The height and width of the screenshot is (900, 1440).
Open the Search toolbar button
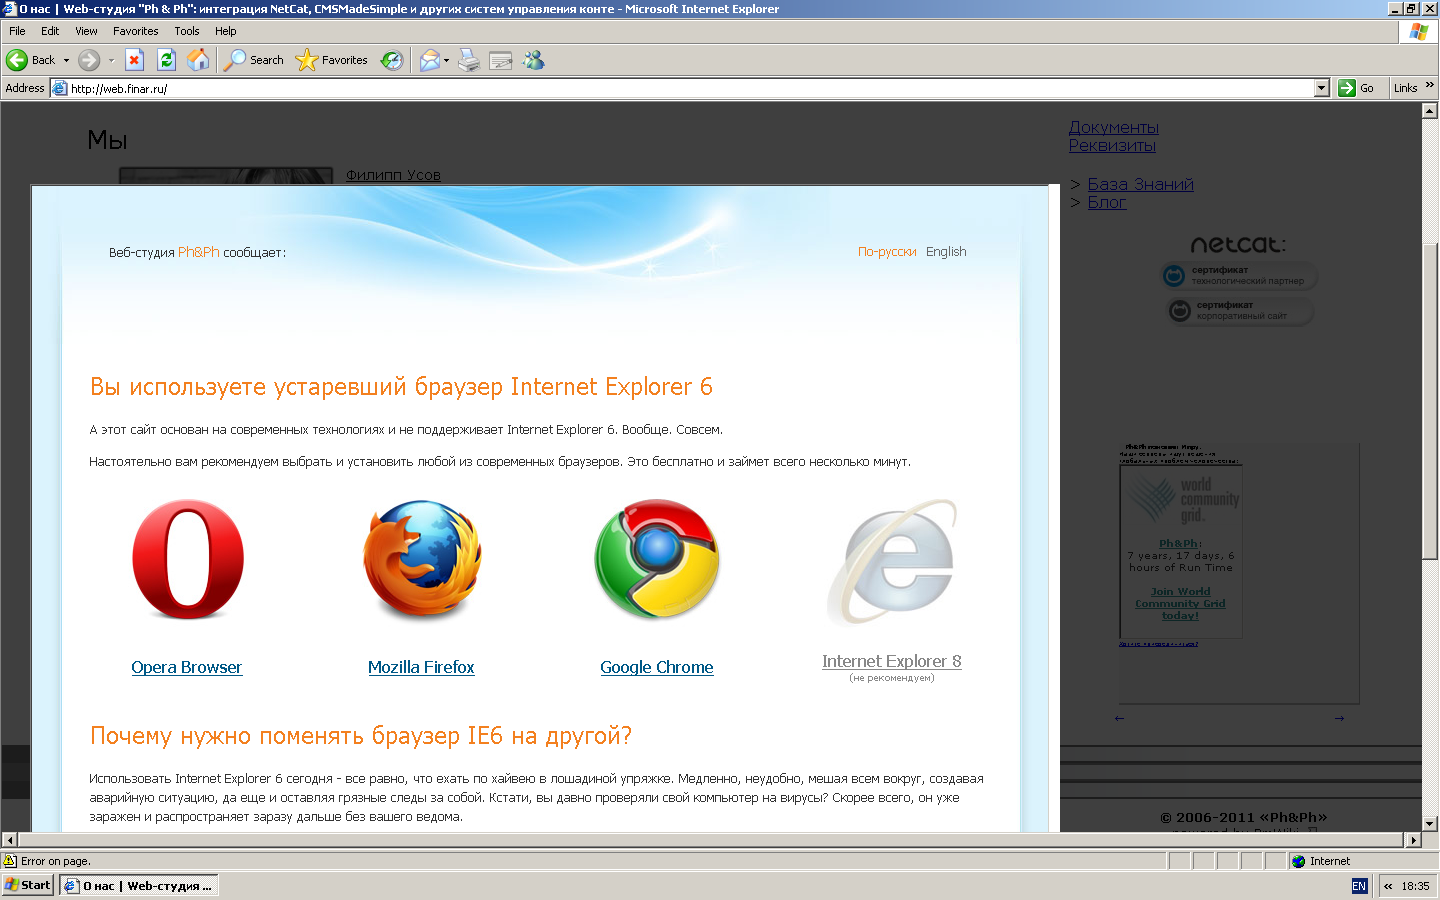click(253, 60)
